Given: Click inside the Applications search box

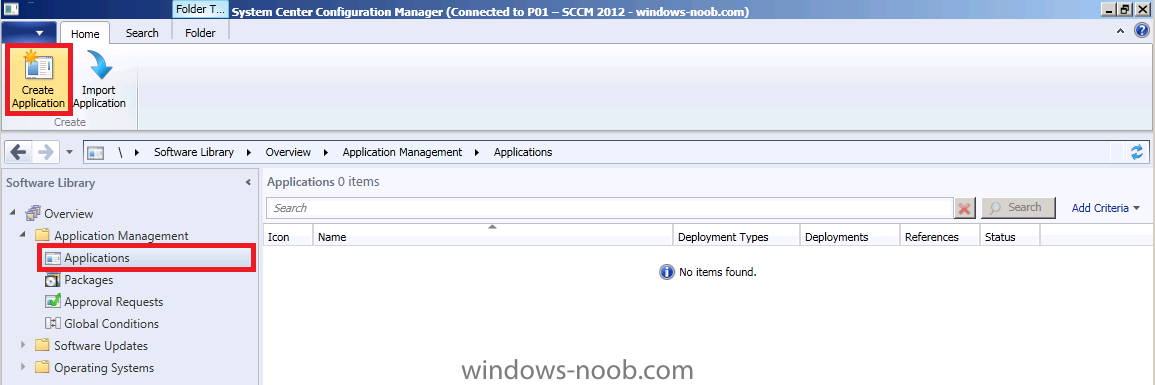Looking at the screenshot, I should (x=610, y=208).
